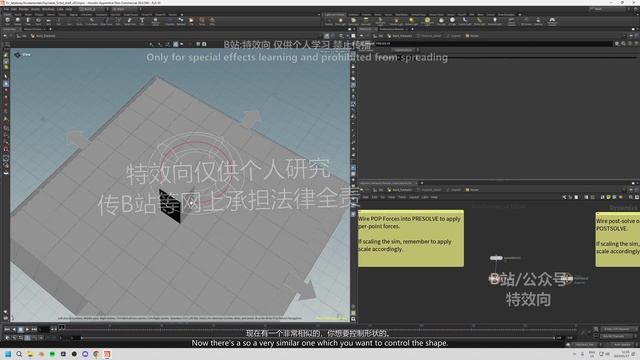Add an Area Light from shelf
Viewport: 640px width, 360px height.
(366, 21)
